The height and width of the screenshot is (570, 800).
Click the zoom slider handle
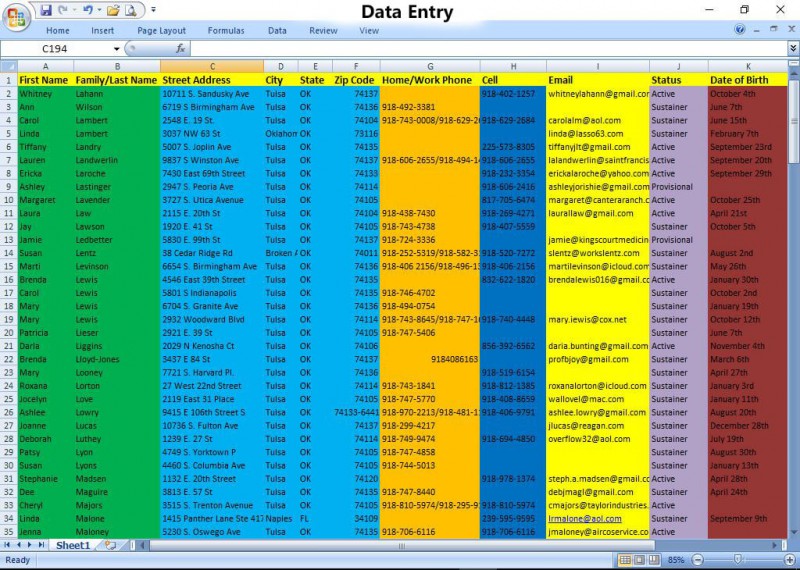pyautogui.click(x=737, y=560)
